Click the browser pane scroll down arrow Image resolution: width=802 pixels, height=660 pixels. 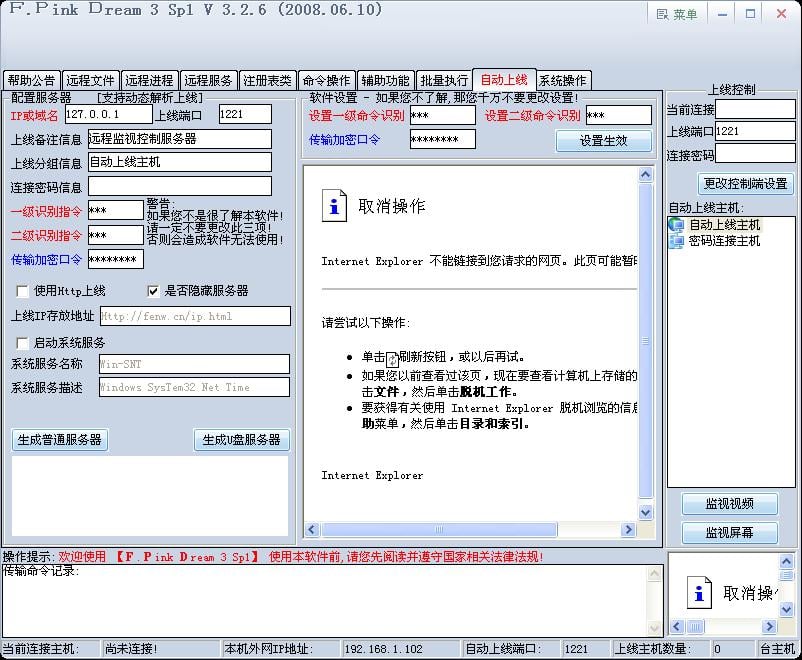click(x=646, y=512)
